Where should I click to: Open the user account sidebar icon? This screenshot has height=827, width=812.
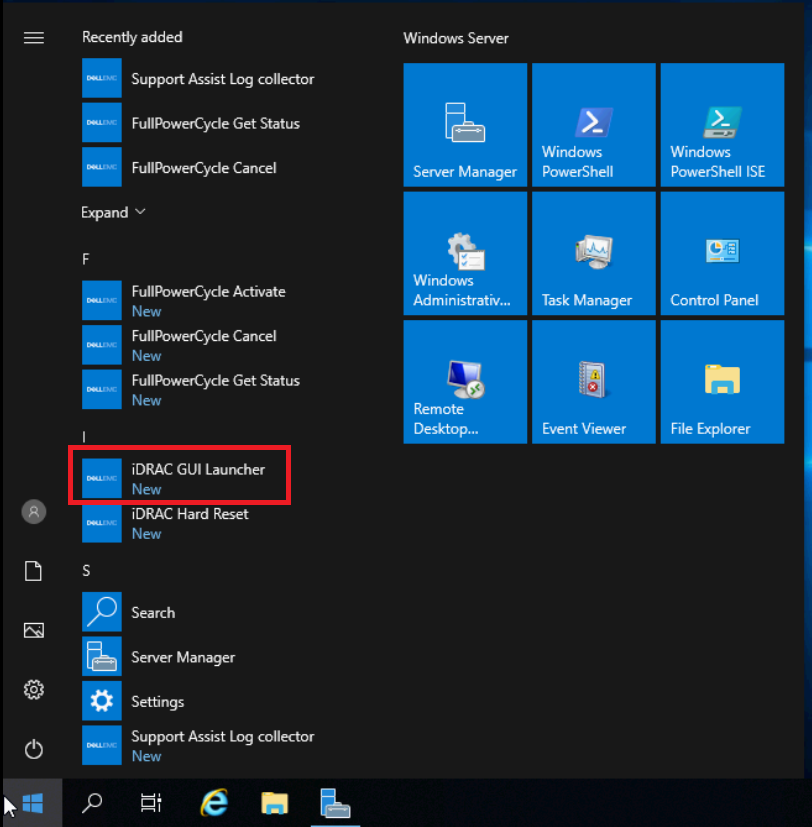[x=33, y=511]
